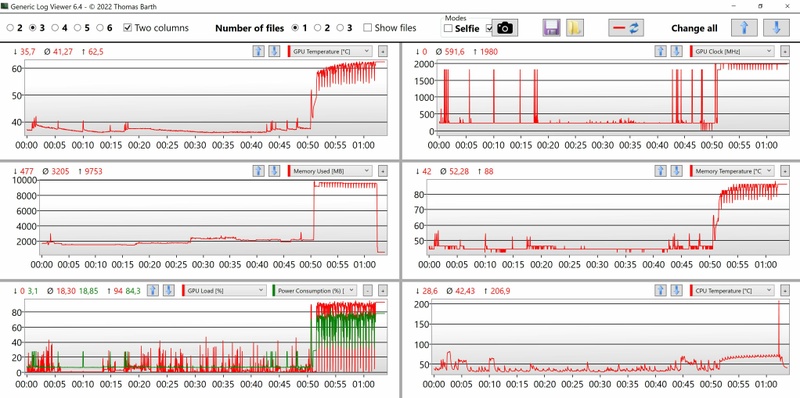This screenshot has width=800, height=398.
Task: Click the purple floppy disk save icon
Action: point(552,28)
